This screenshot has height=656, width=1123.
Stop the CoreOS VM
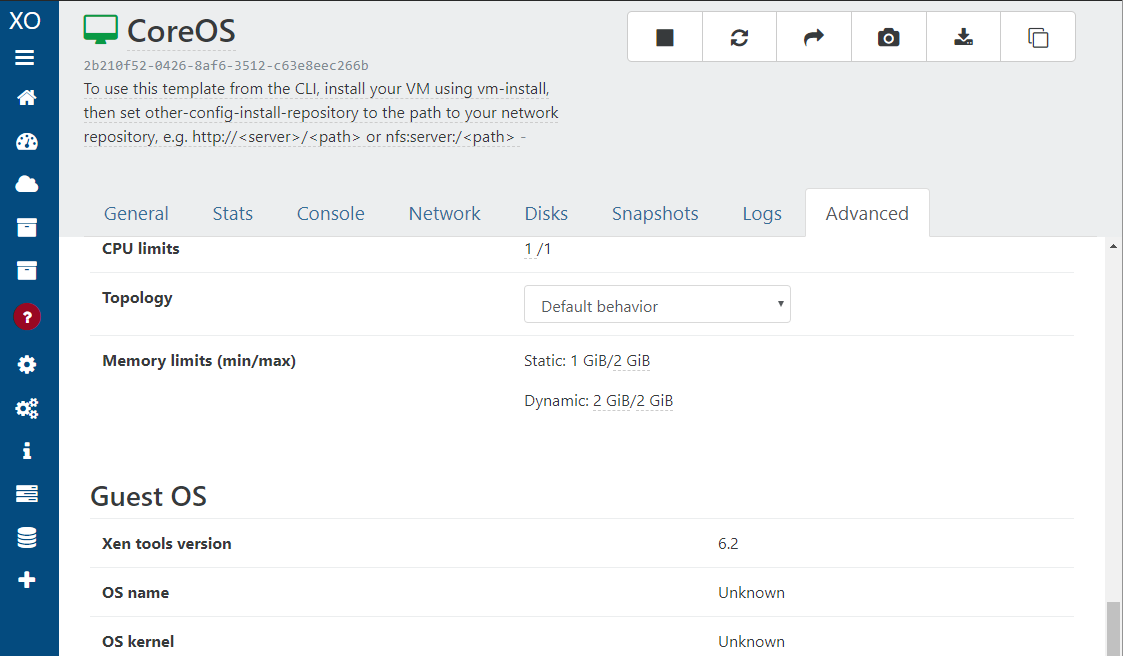point(665,37)
